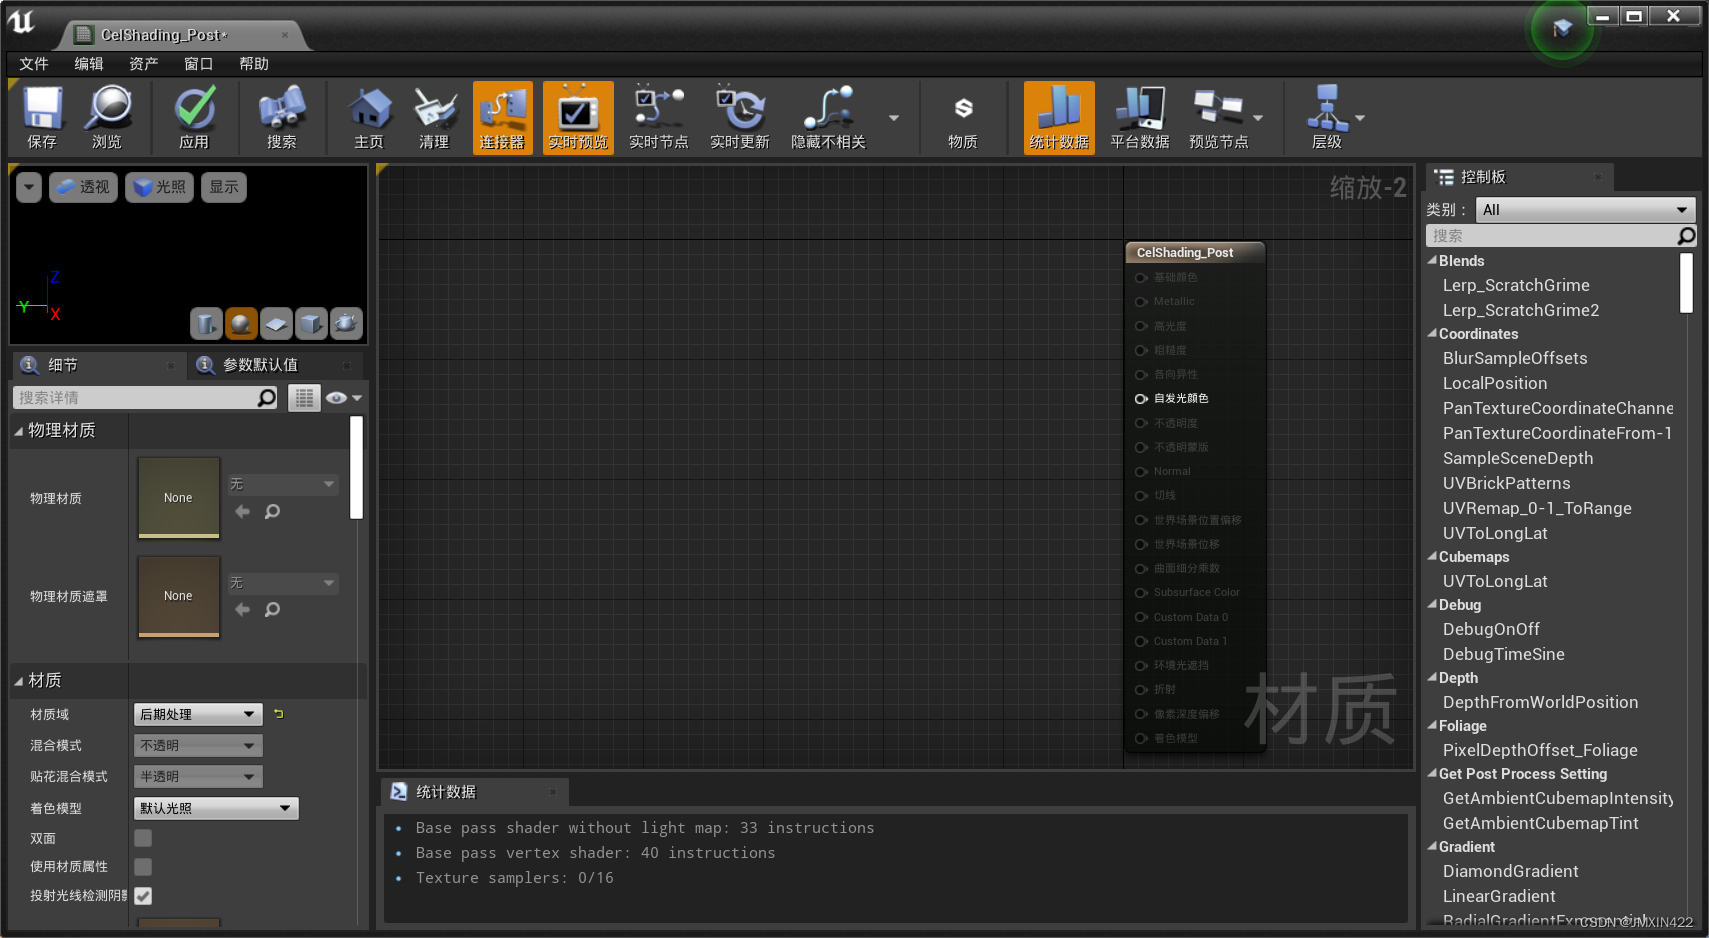Open the 编辑 menu
Image resolution: width=1709 pixels, height=938 pixels.
tap(89, 64)
